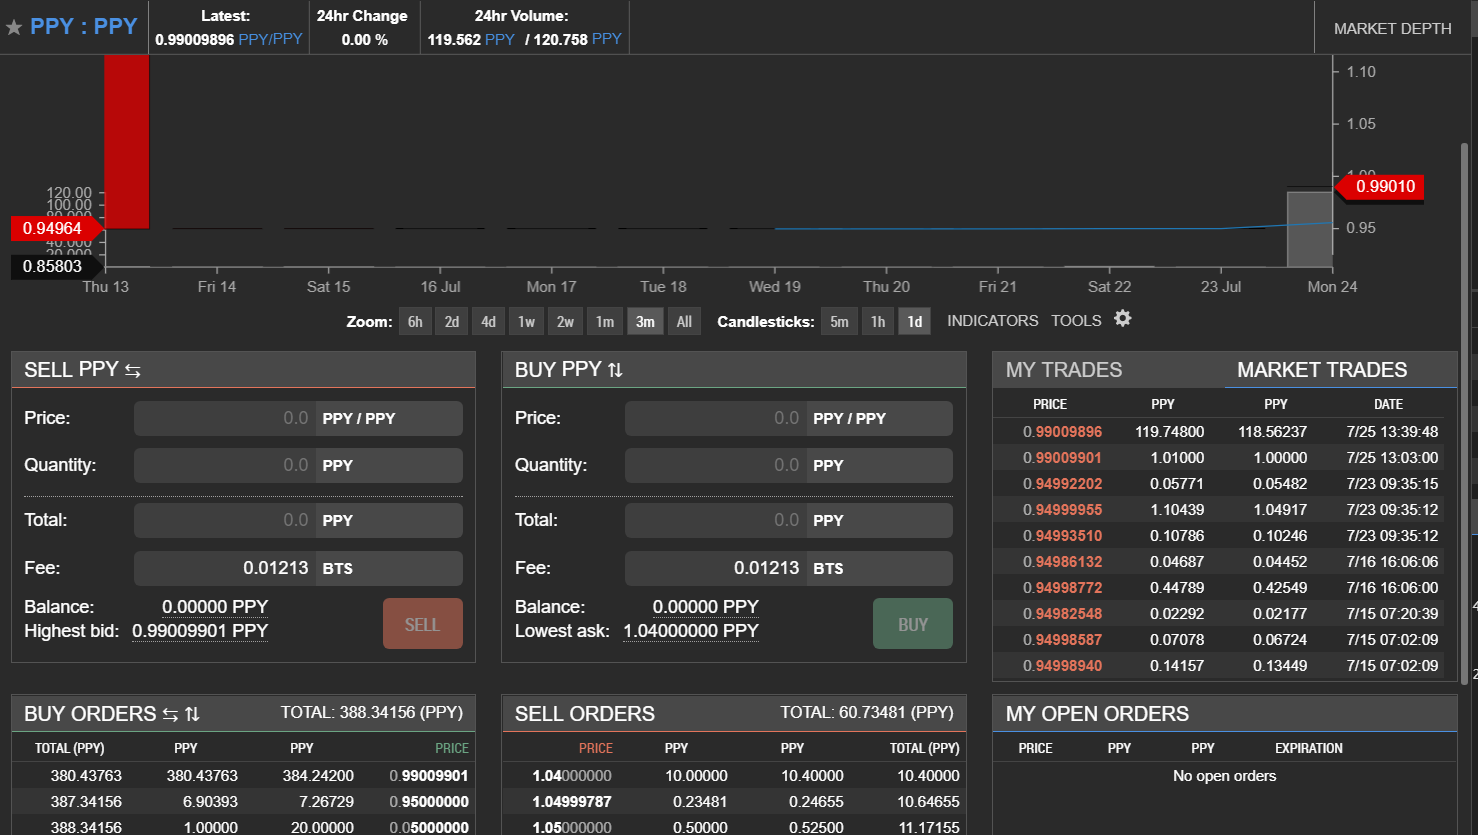Click market trade priced 0.99009896

point(1218,432)
